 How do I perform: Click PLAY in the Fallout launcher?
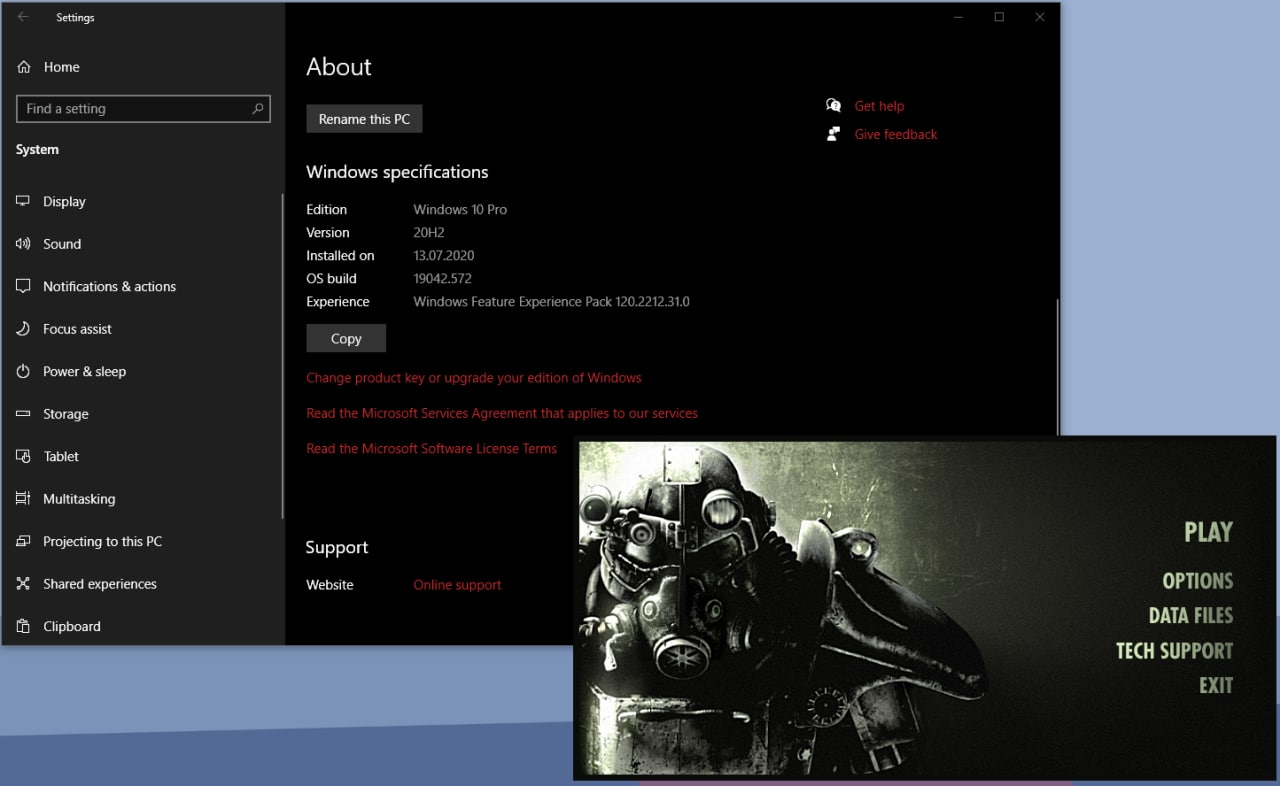pos(1208,532)
